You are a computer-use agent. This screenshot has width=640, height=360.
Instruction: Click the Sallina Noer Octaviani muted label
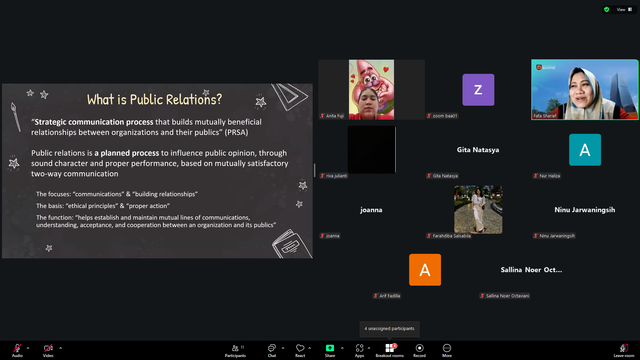[504, 296]
